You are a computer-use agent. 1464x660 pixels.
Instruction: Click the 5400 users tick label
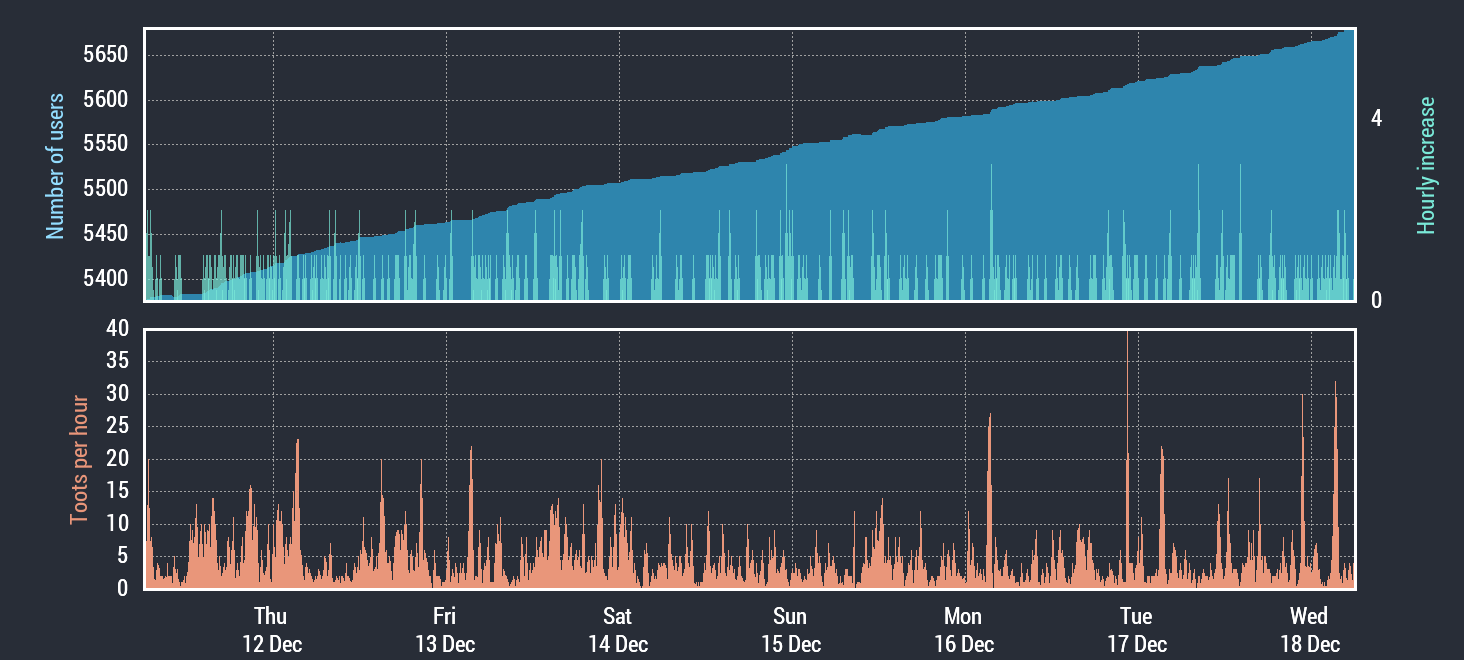[104, 277]
